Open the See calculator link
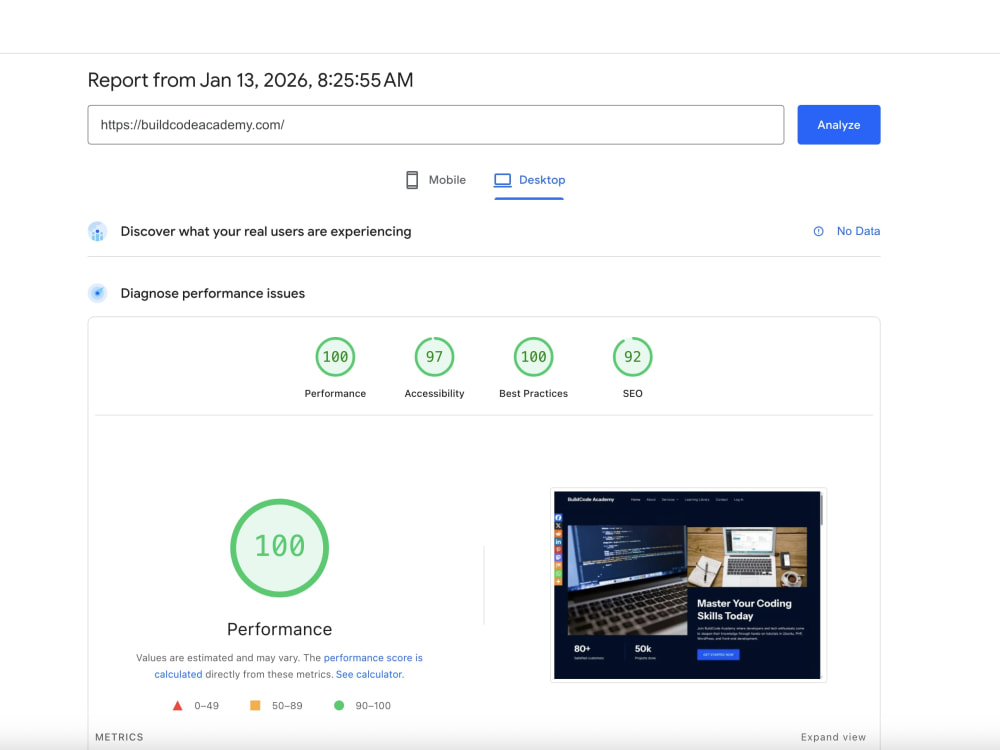The height and width of the screenshot is (750, 1000). [x=369, y=674]
